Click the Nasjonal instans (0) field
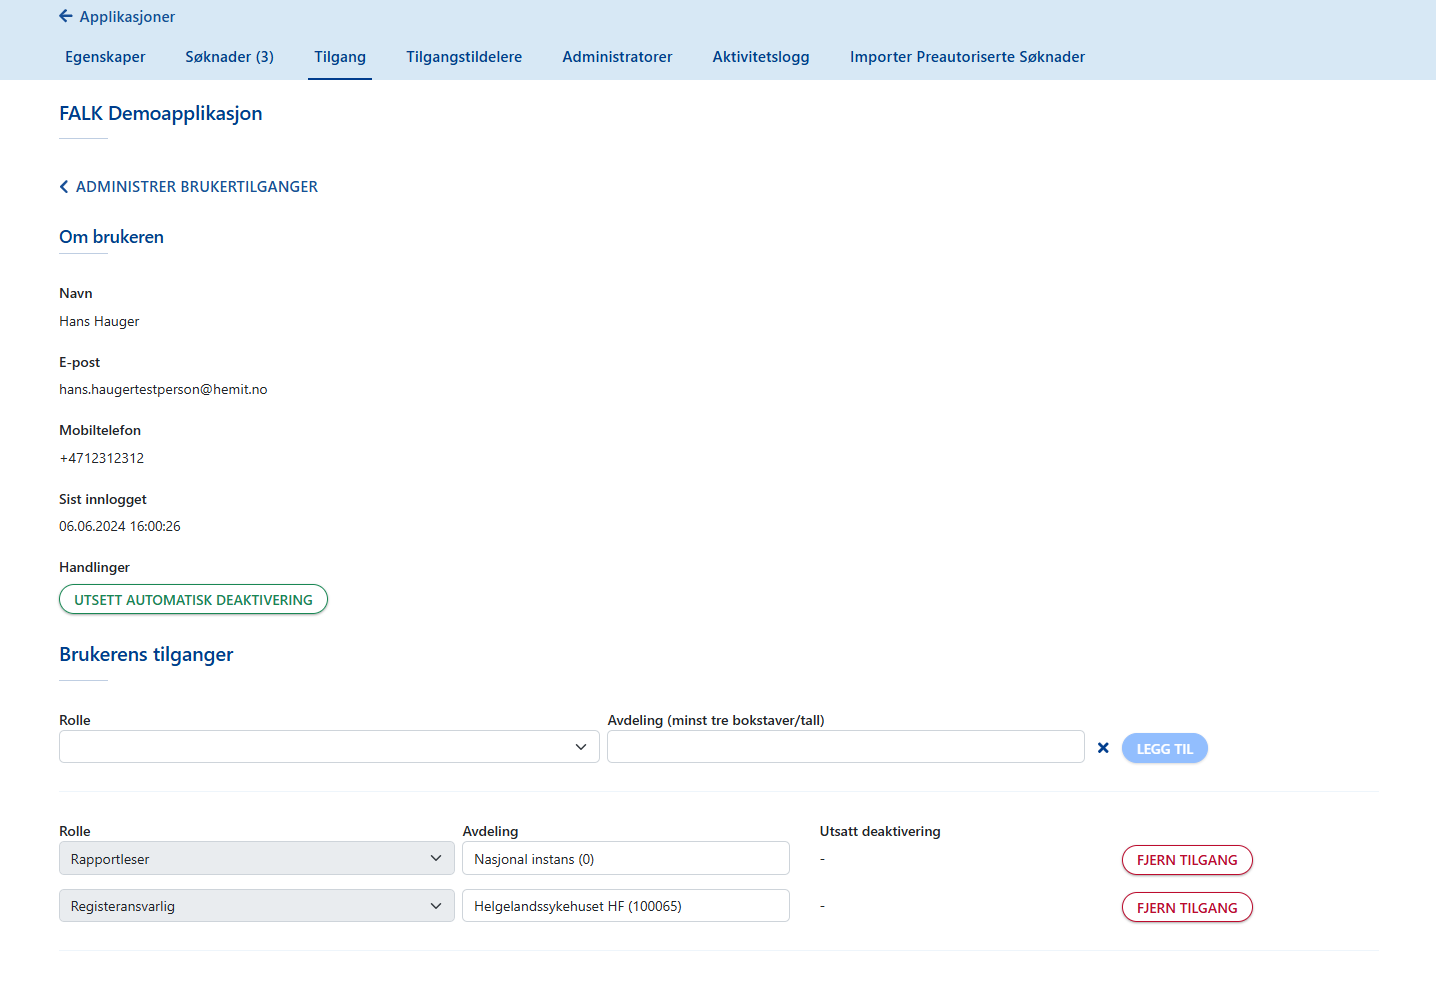 (626, 859)
